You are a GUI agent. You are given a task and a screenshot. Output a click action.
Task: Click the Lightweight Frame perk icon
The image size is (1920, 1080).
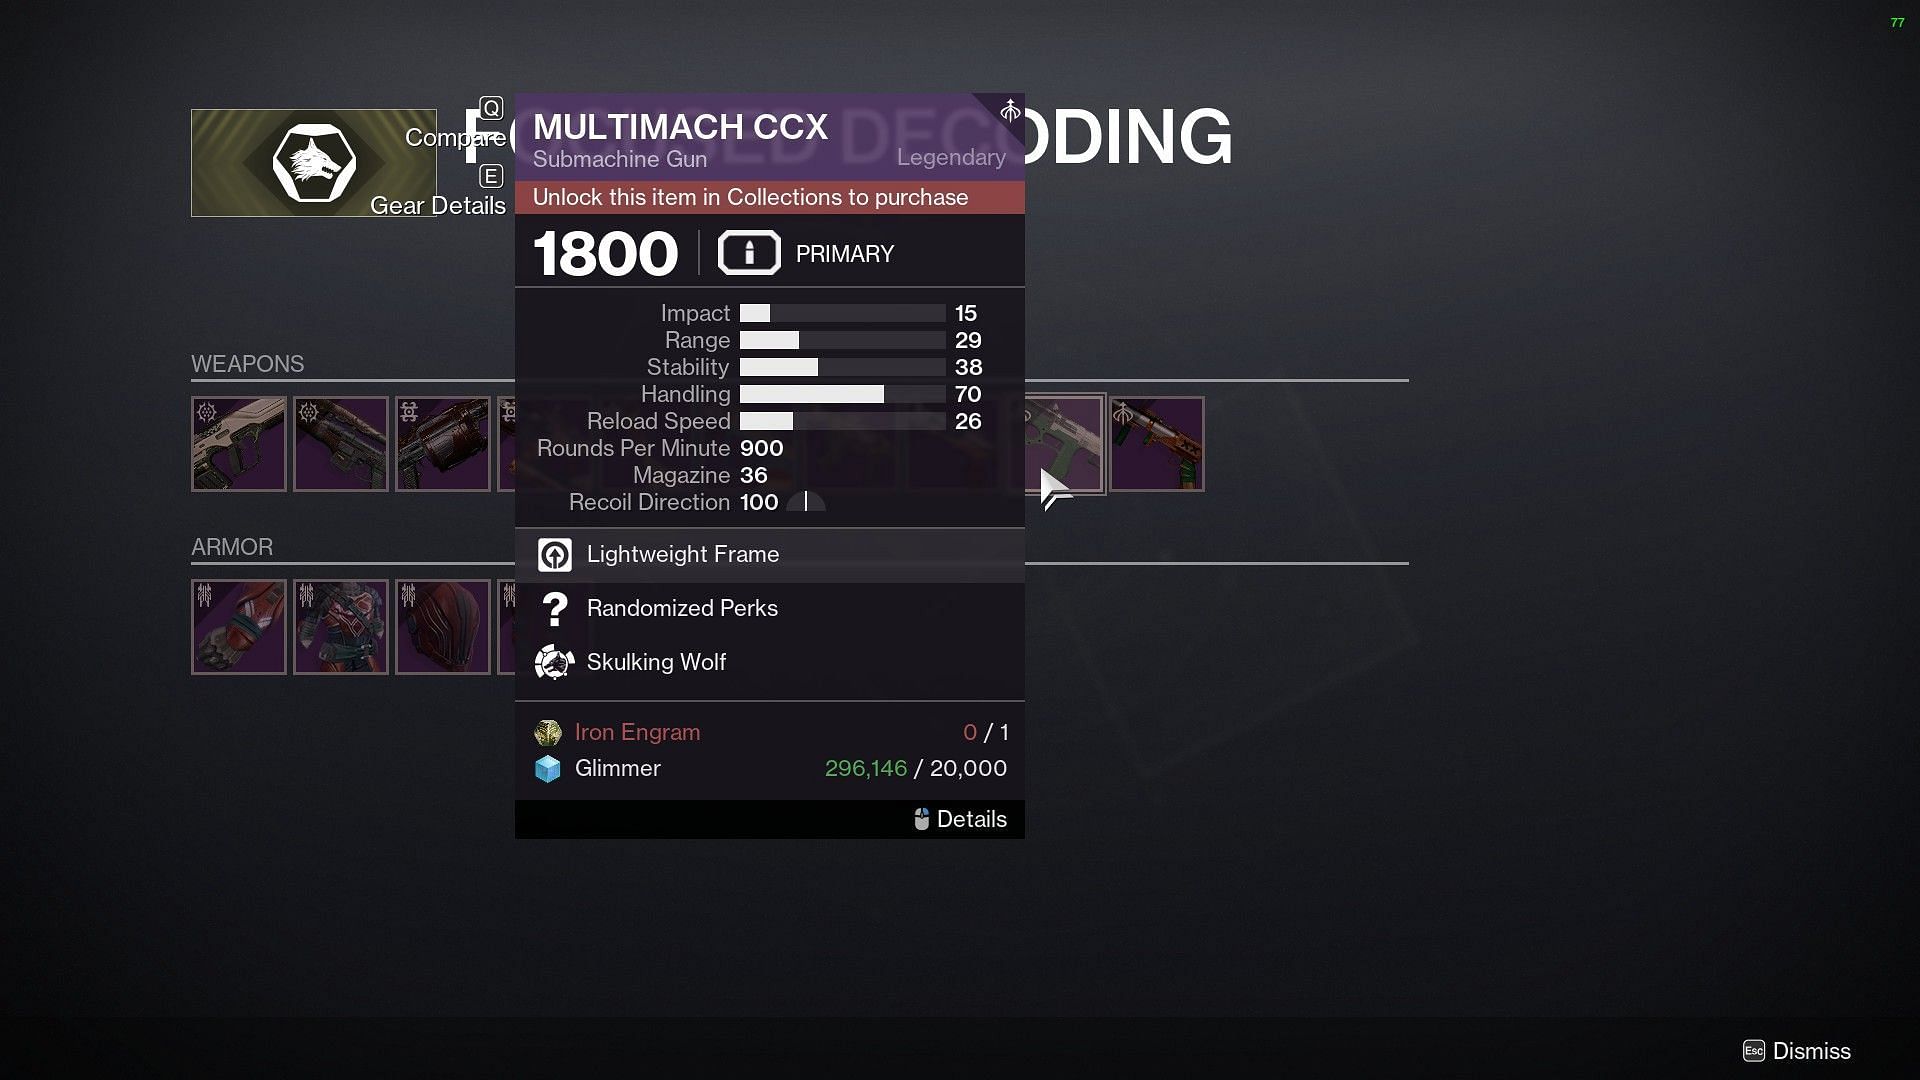[x=554, y=553]
